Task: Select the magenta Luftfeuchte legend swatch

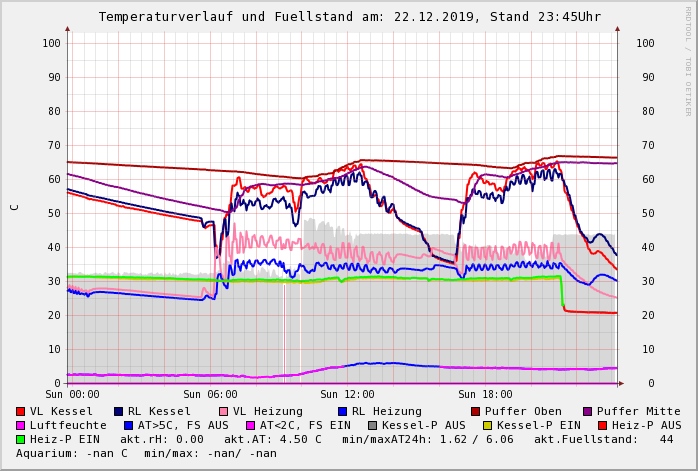Action: click(x=21, y=425)
